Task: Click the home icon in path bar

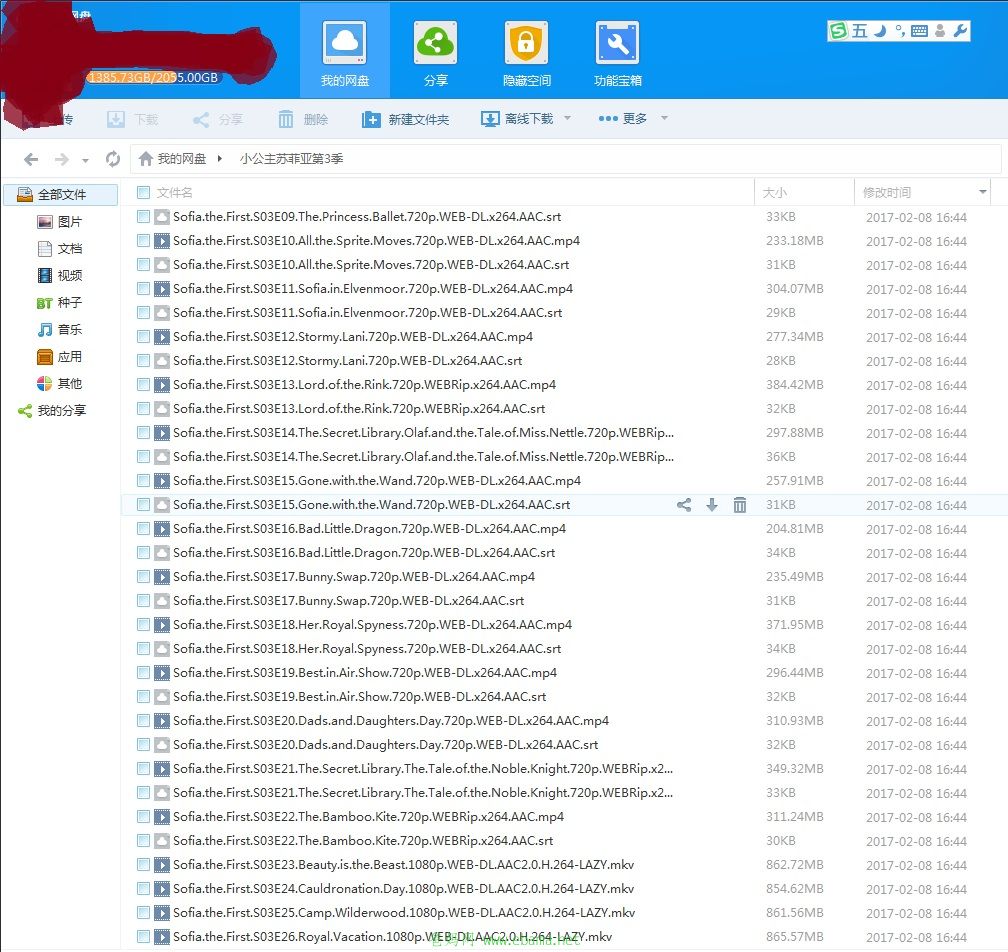Action: (146, 159)
